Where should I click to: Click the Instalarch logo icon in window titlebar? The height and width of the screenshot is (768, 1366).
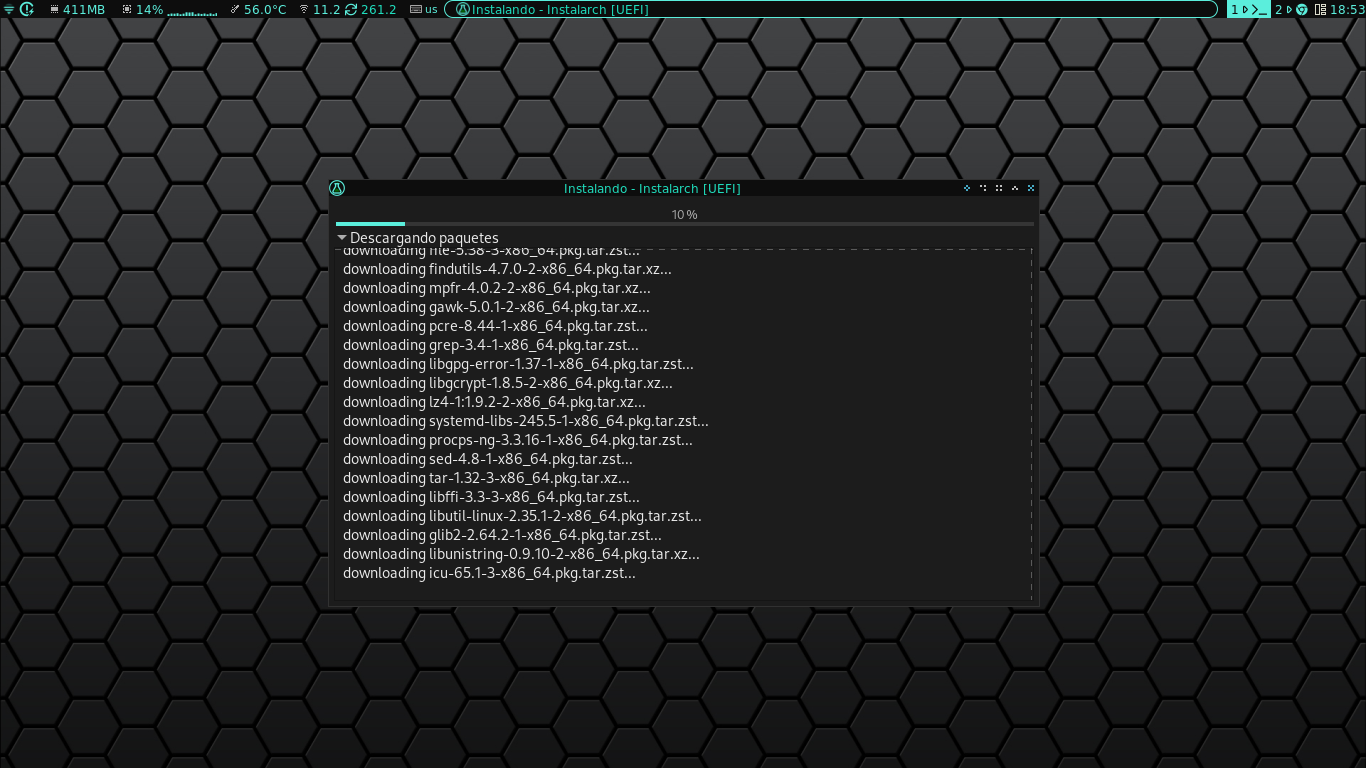pyautogui.click(x=337, y=188)
